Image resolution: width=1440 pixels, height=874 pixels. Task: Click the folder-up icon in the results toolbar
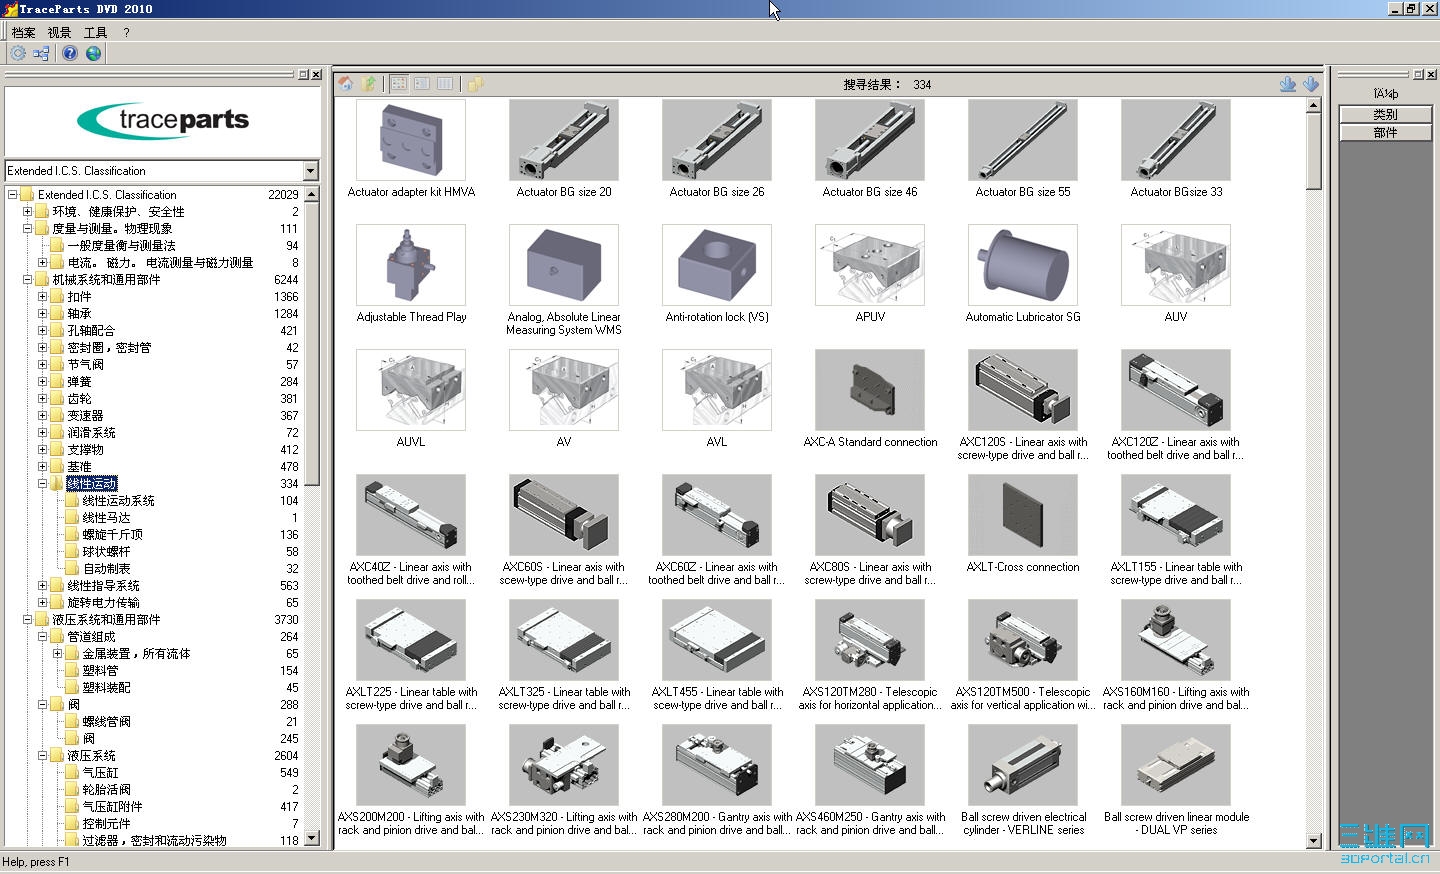click(369, 84)
